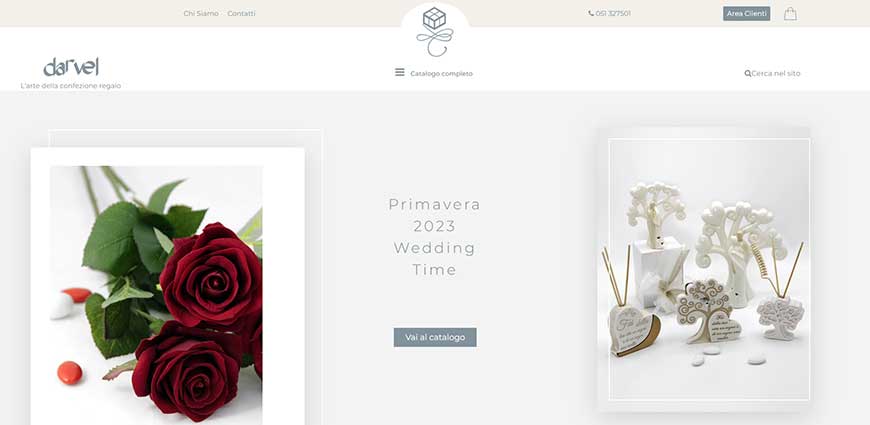
Task: Open the wedding favors tree image
Action: (x=709, y=269)
